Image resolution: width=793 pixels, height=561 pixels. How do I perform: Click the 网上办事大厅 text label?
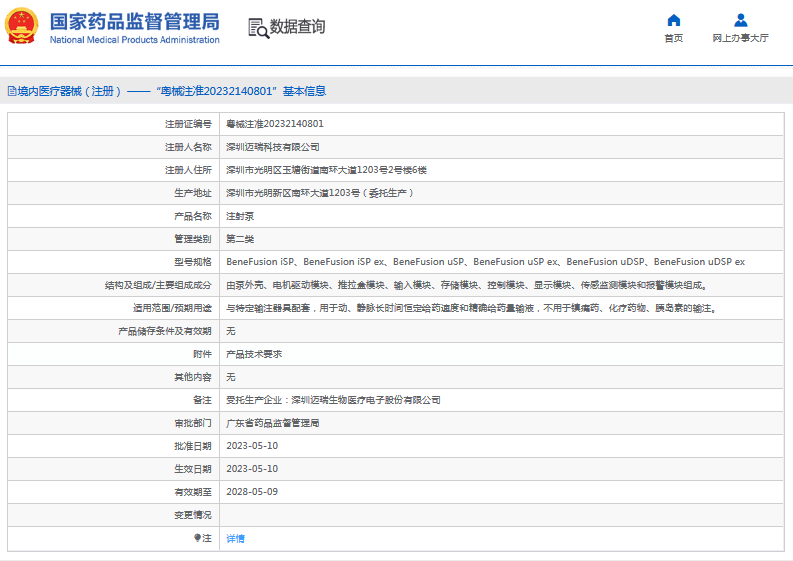tap(740, 38)
